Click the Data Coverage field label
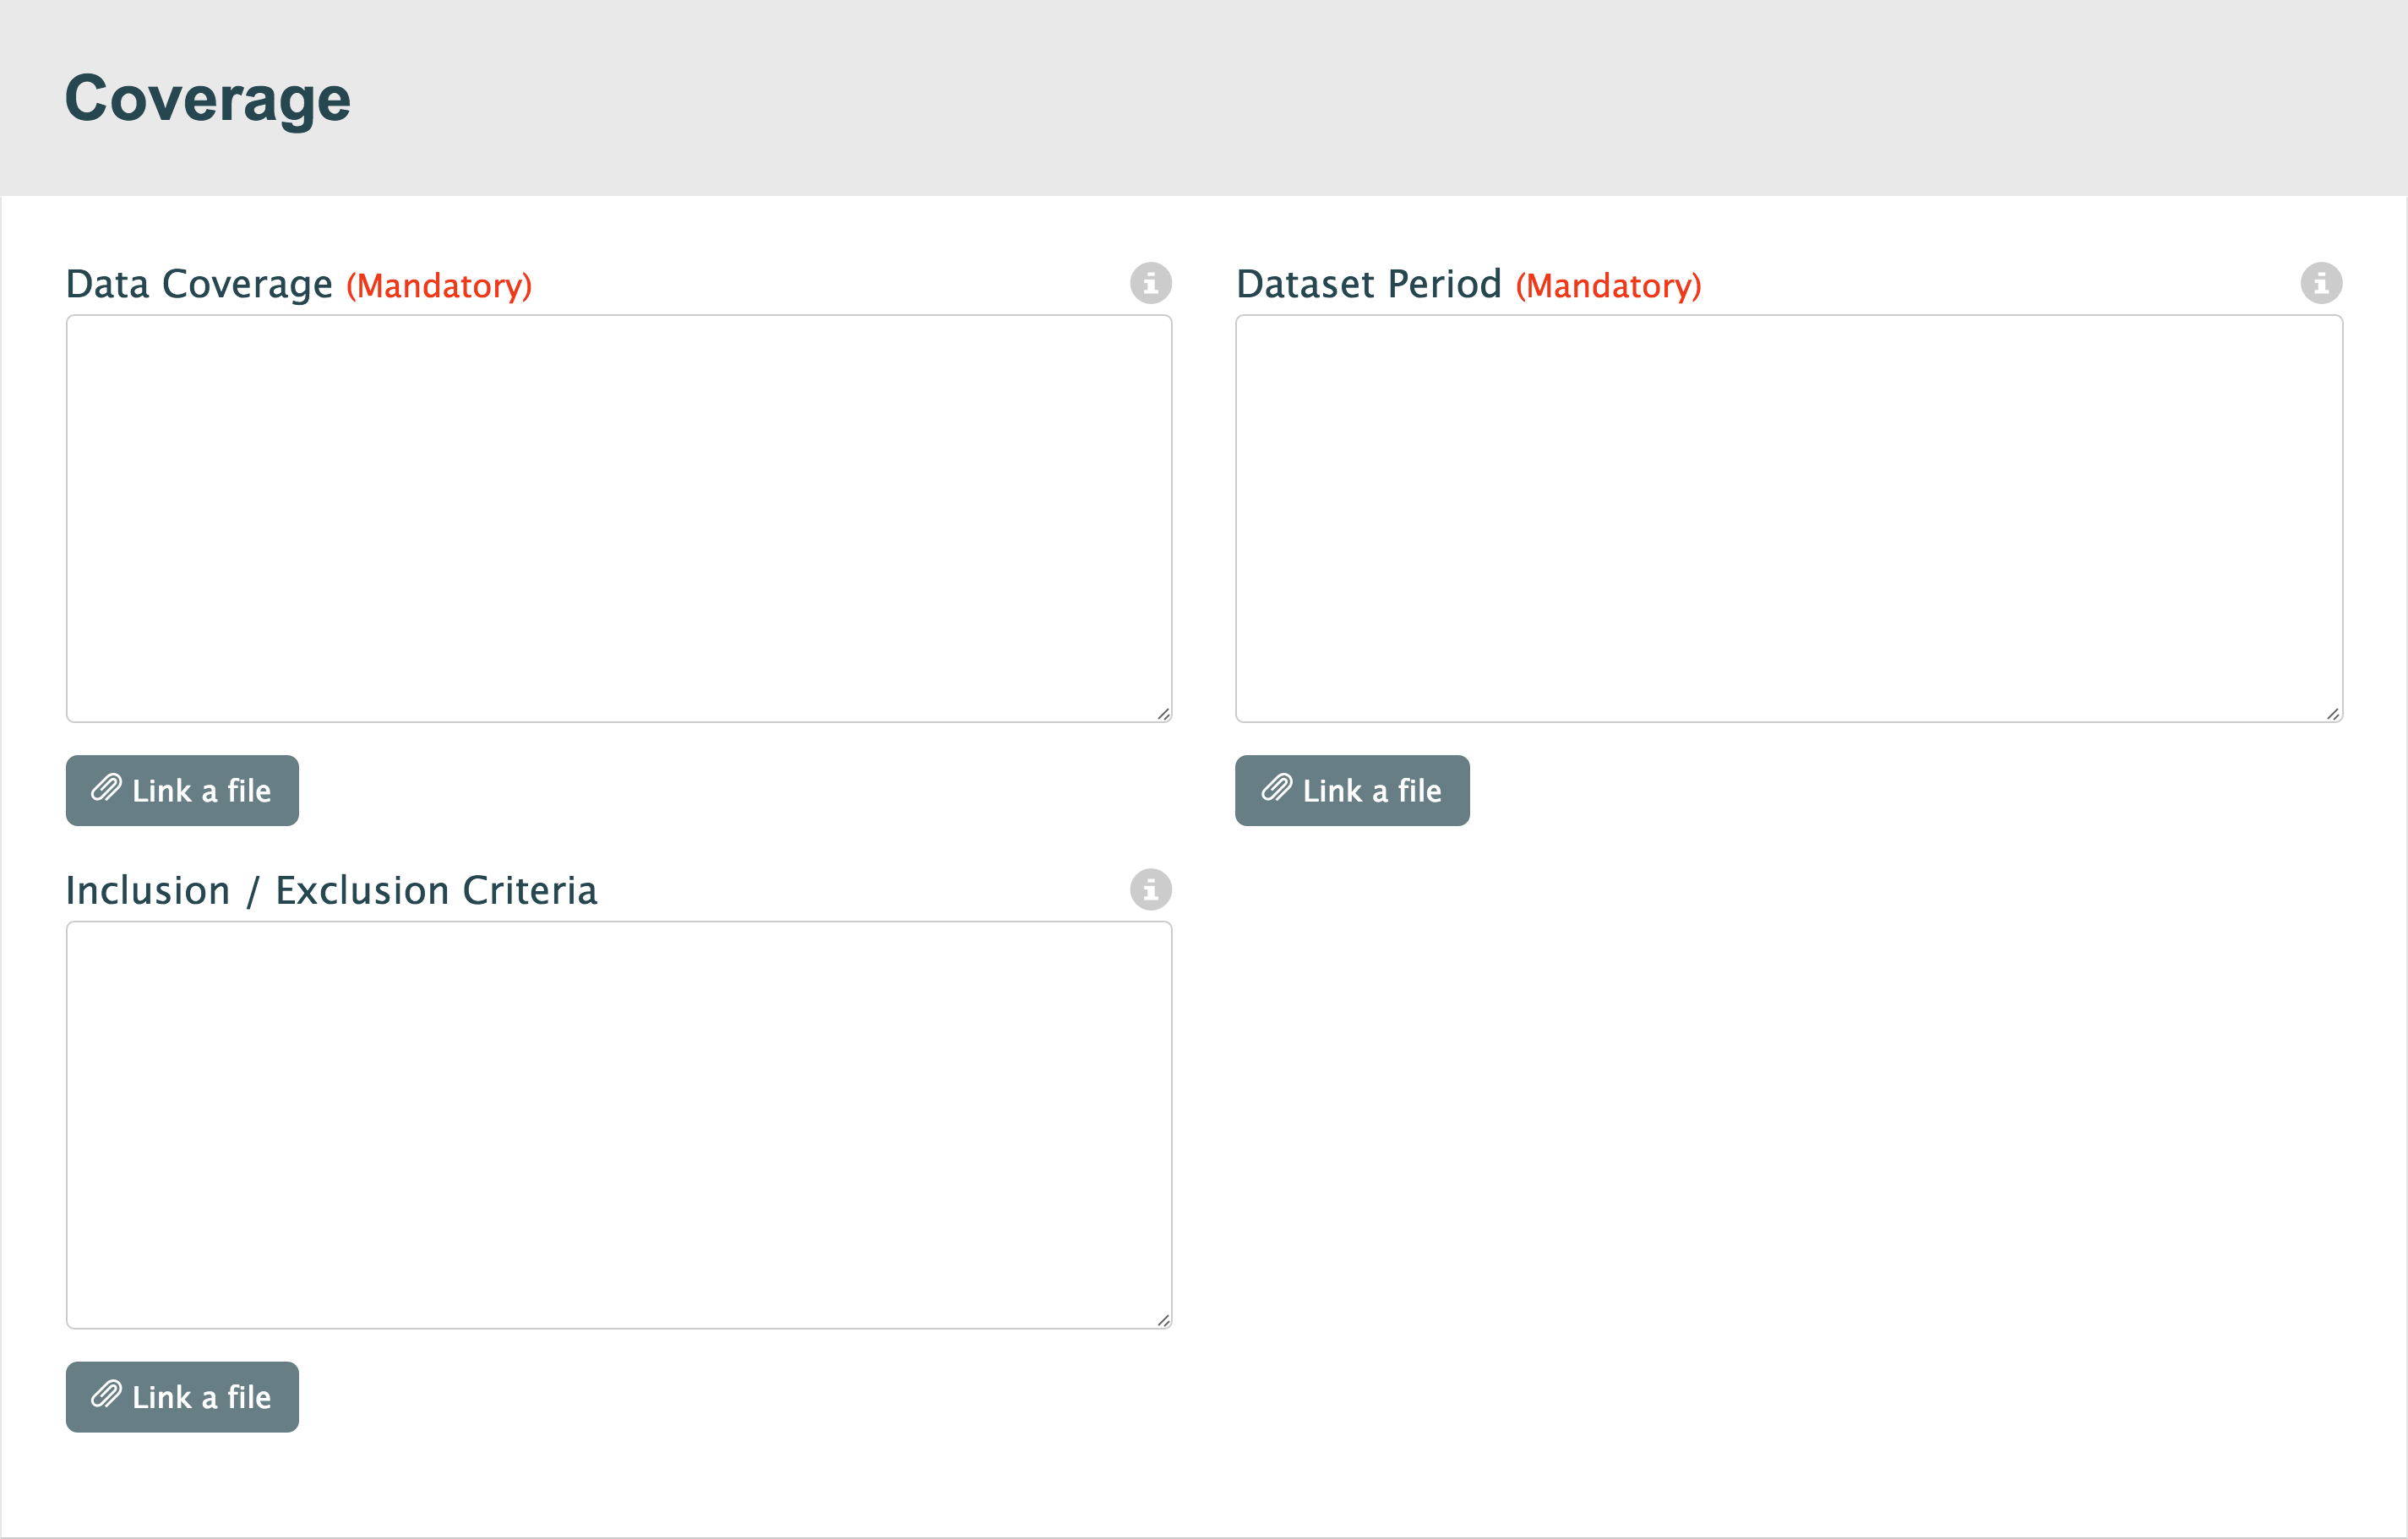This screenshot has height=1539, width=2408. [199, 285]
